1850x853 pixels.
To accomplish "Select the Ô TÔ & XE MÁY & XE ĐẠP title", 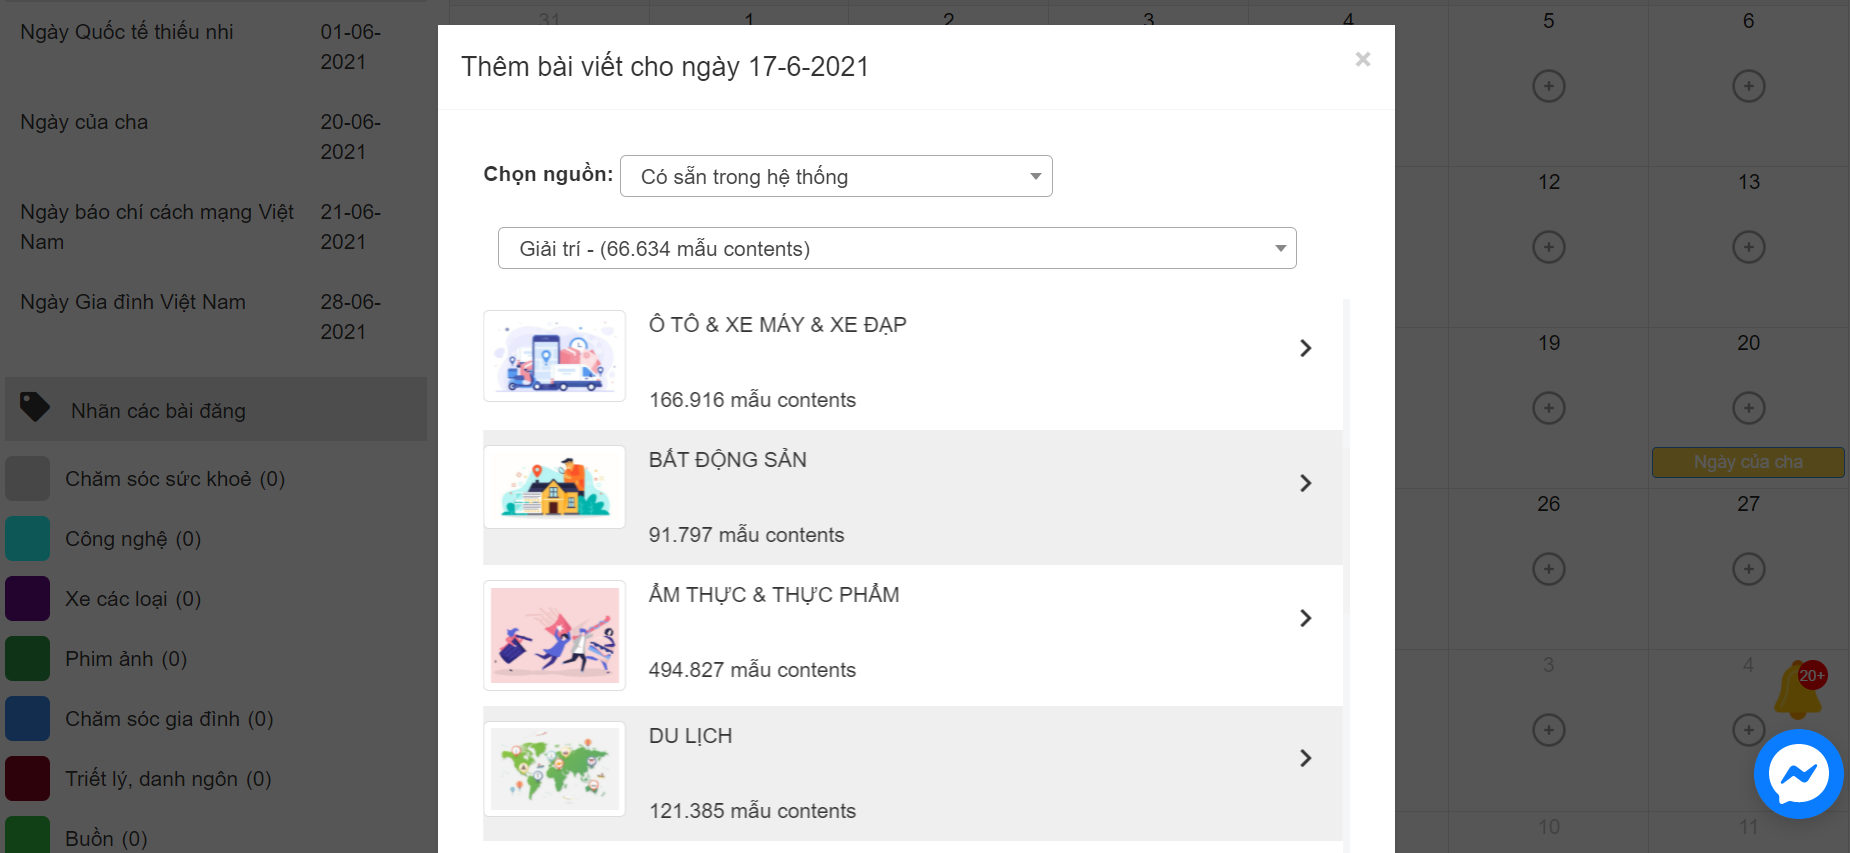I will tap(777, 325).
